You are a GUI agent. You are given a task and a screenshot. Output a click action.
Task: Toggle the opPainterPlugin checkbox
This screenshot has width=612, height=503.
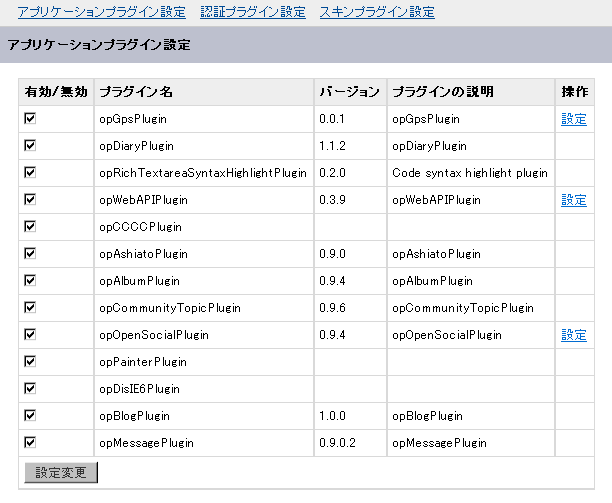pos(30,361)
